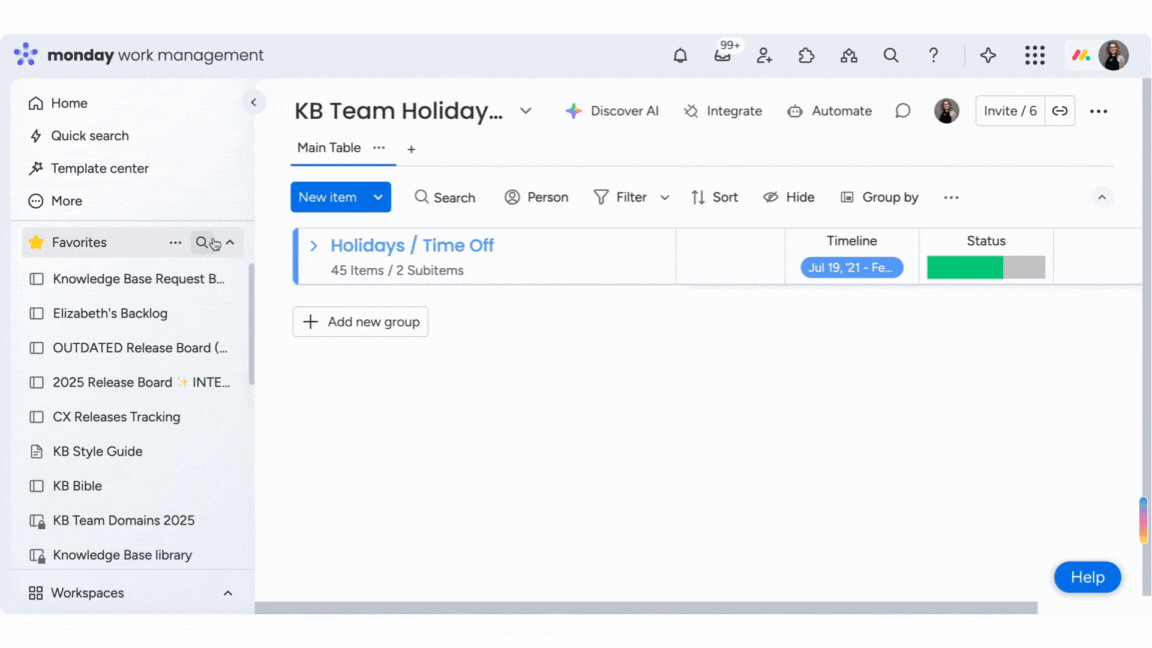Open the user profile avatar at top right
This screenshot has width=1152, height=648.
click(x=1113, y=55)
